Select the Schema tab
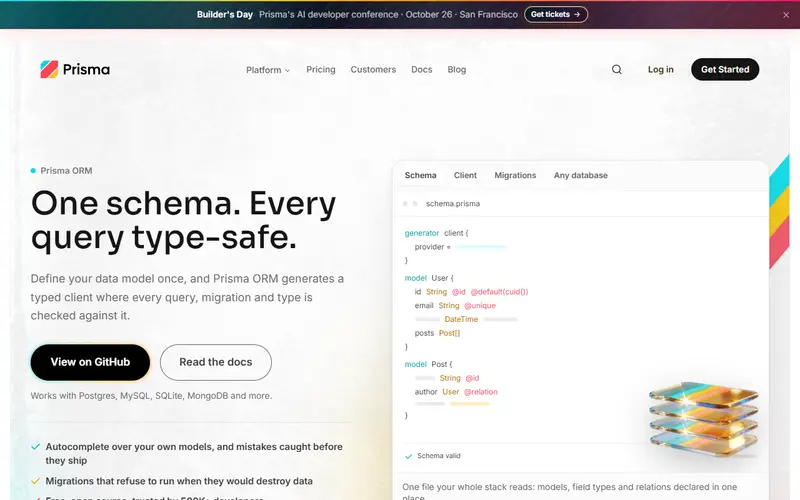Viewport: 800px width, 500px height. click(420, 175)
